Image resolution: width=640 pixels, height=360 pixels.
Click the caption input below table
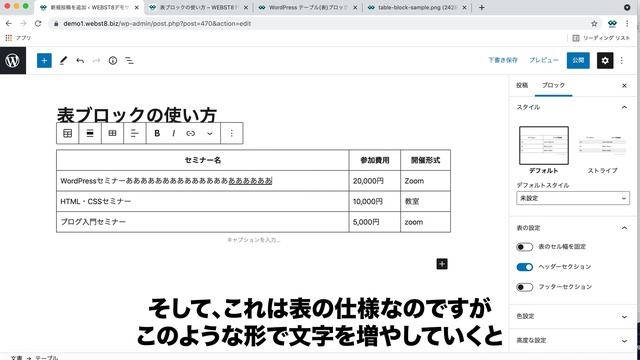pos(253,240)
